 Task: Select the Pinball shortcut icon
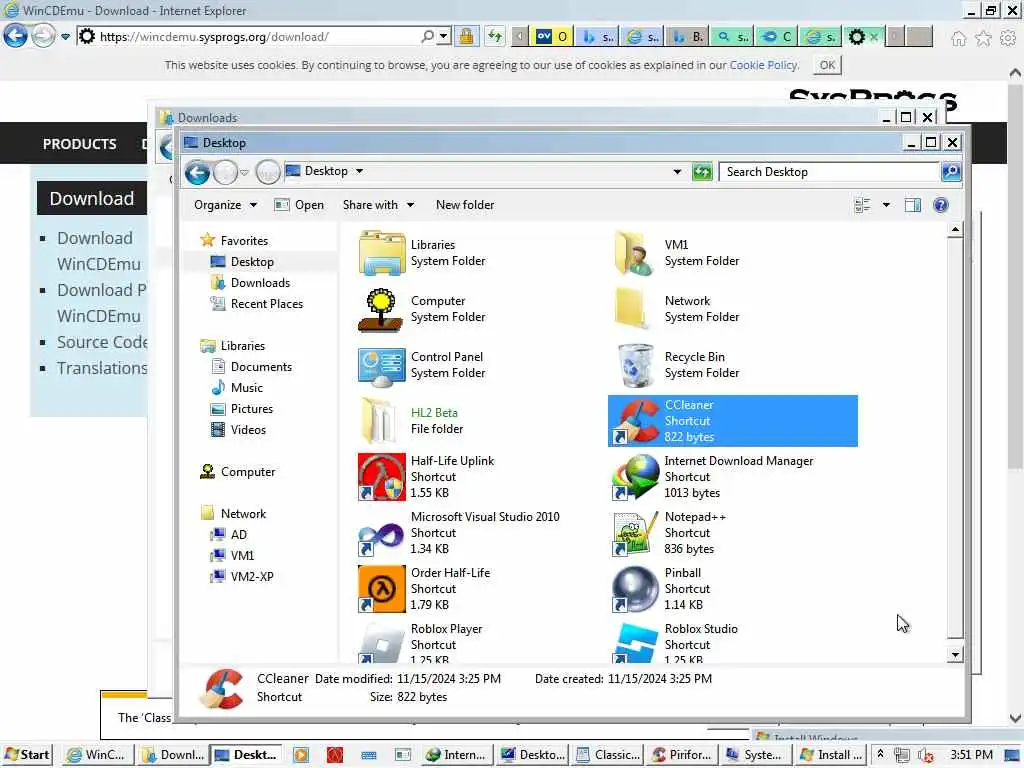pyautogui.click(x=636, y=589)
